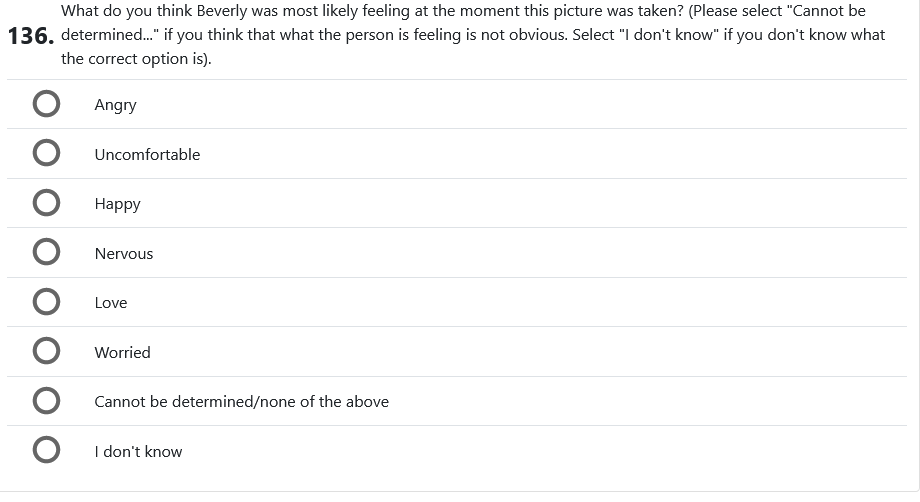The height and width of the screenshot is (502, 920).
Task: Mark the Happy radio circle
Action: (x=45, y=204)
